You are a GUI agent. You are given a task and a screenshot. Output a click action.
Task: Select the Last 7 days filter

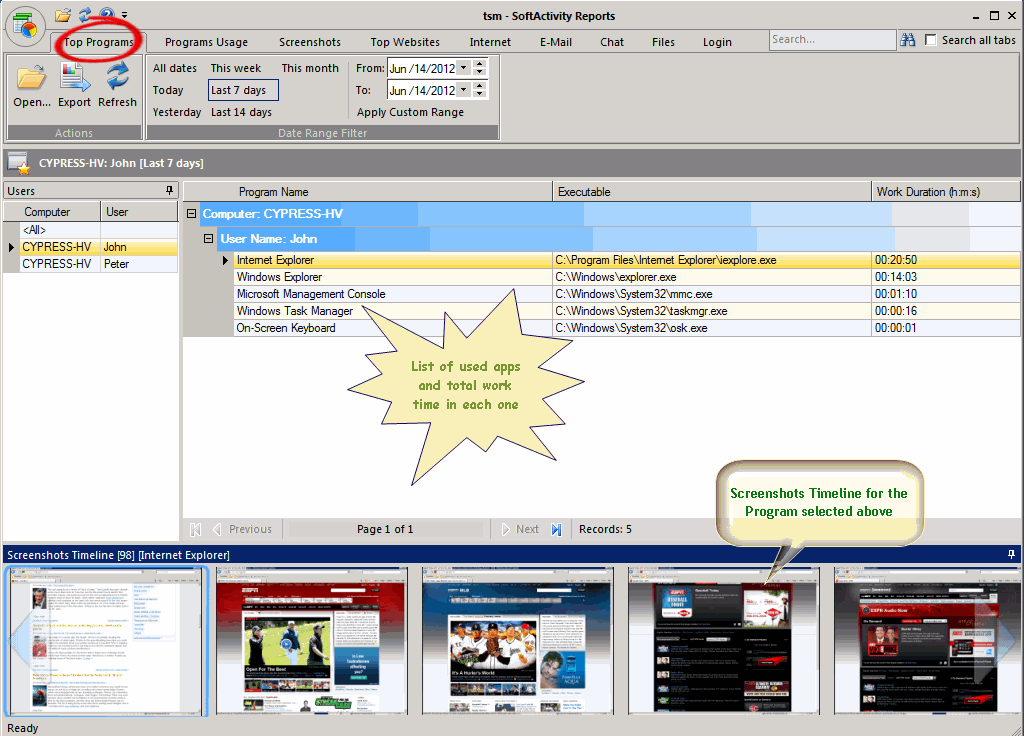pos(243,90)
